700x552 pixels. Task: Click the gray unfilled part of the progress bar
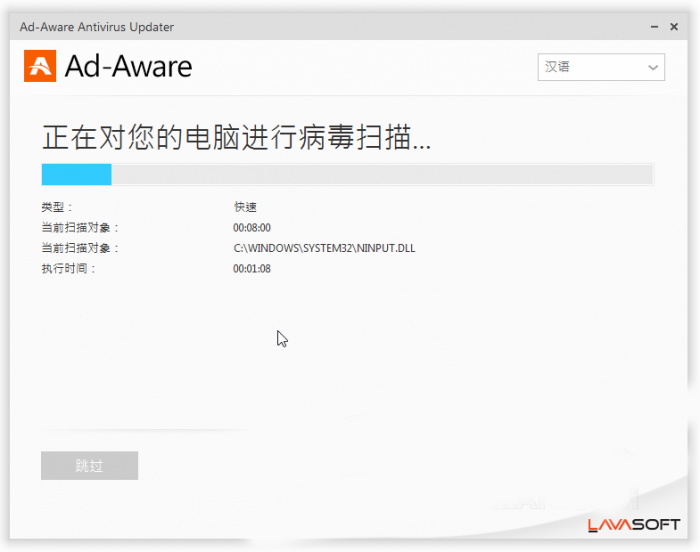[380, 175]
